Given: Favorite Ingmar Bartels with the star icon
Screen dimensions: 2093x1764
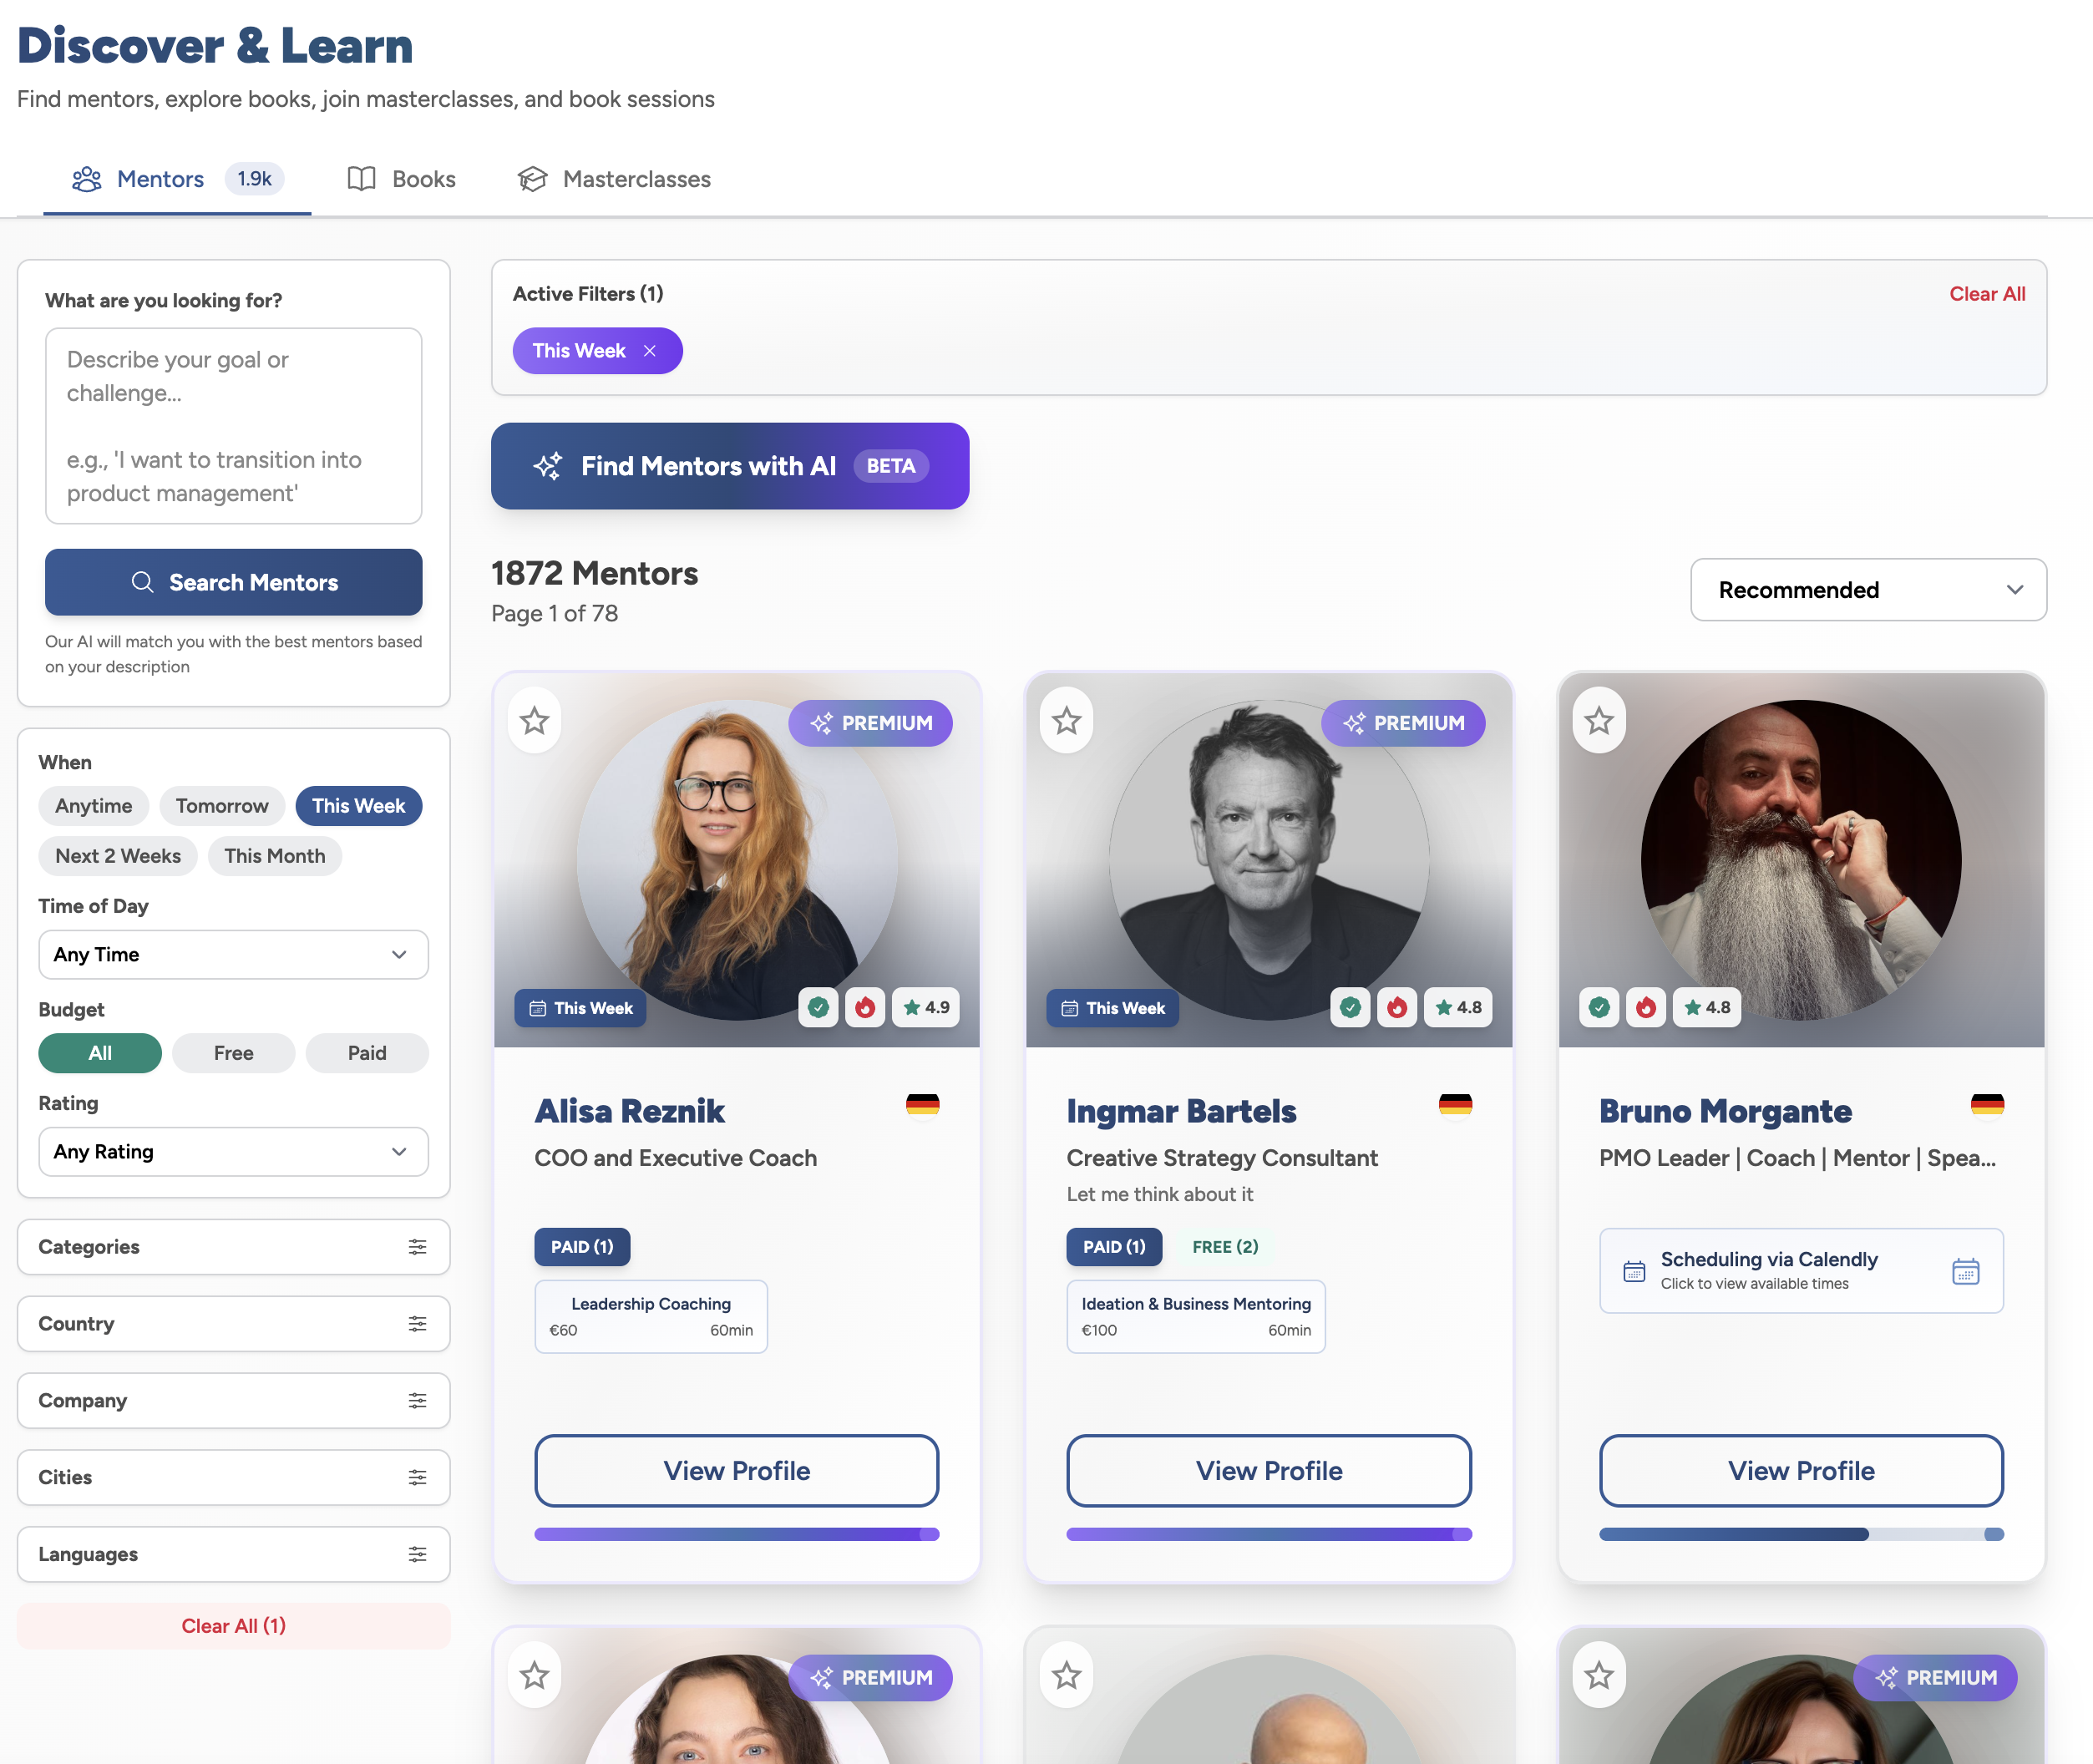Looking at the screenshot, I should [x=1067, y=721].
